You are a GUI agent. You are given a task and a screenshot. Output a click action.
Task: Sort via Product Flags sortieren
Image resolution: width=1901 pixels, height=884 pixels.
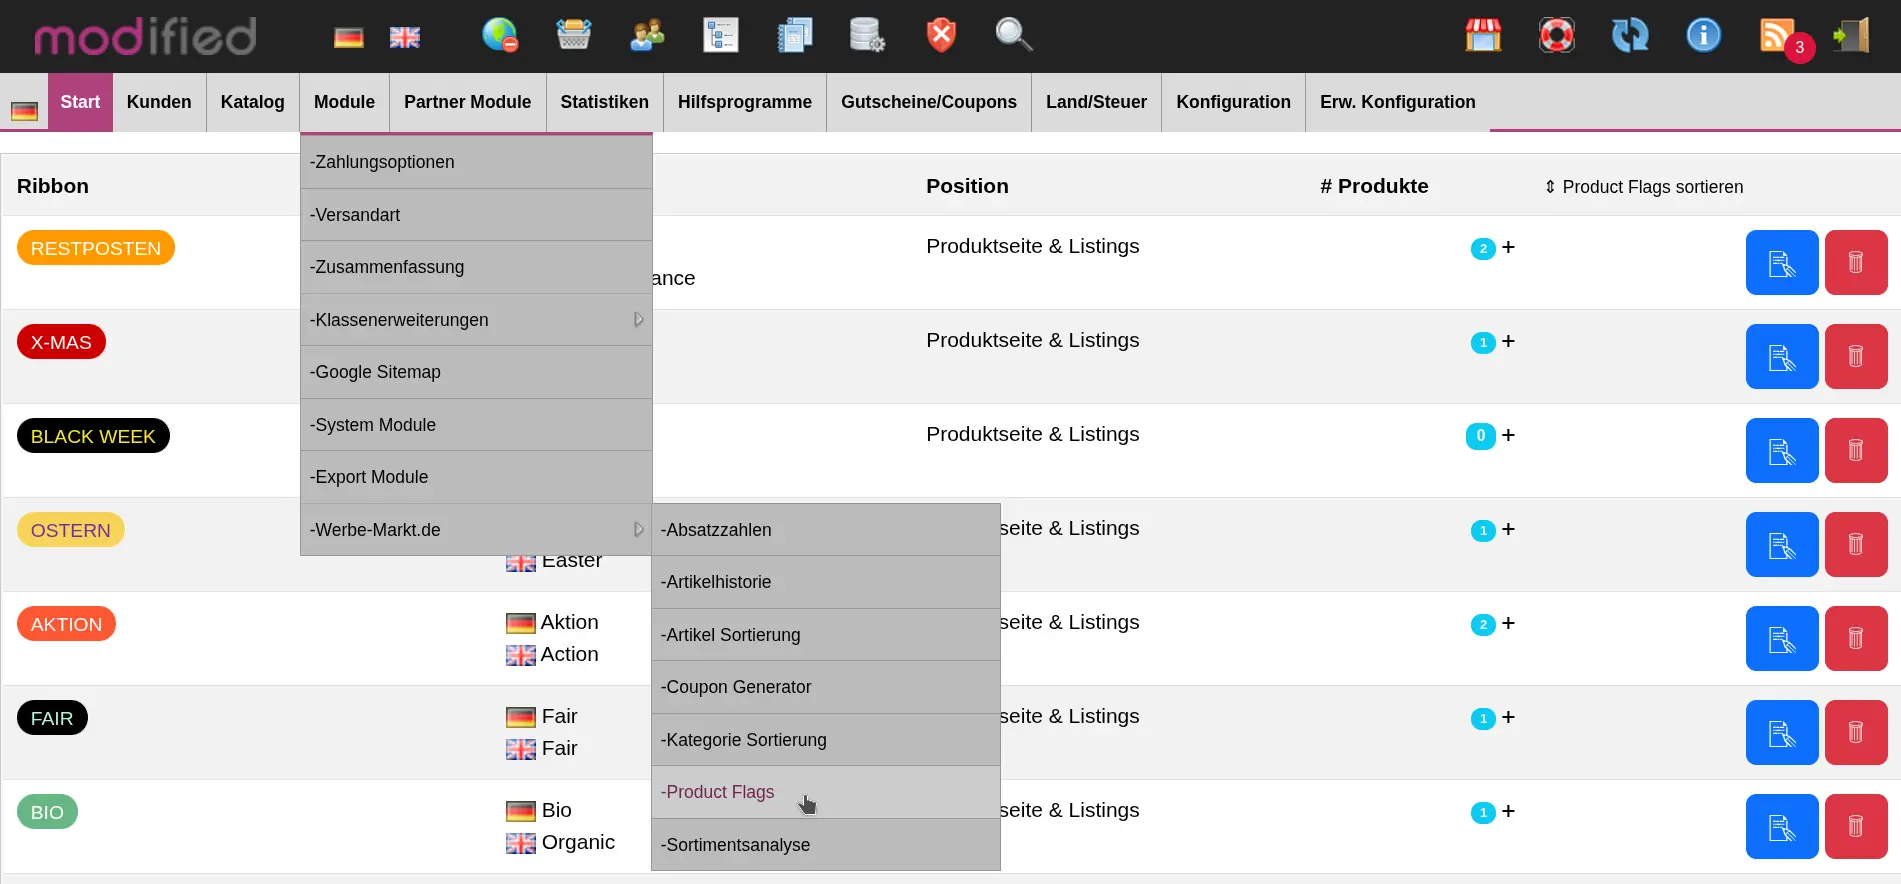pyautogui.click(x=1643, y=187)
